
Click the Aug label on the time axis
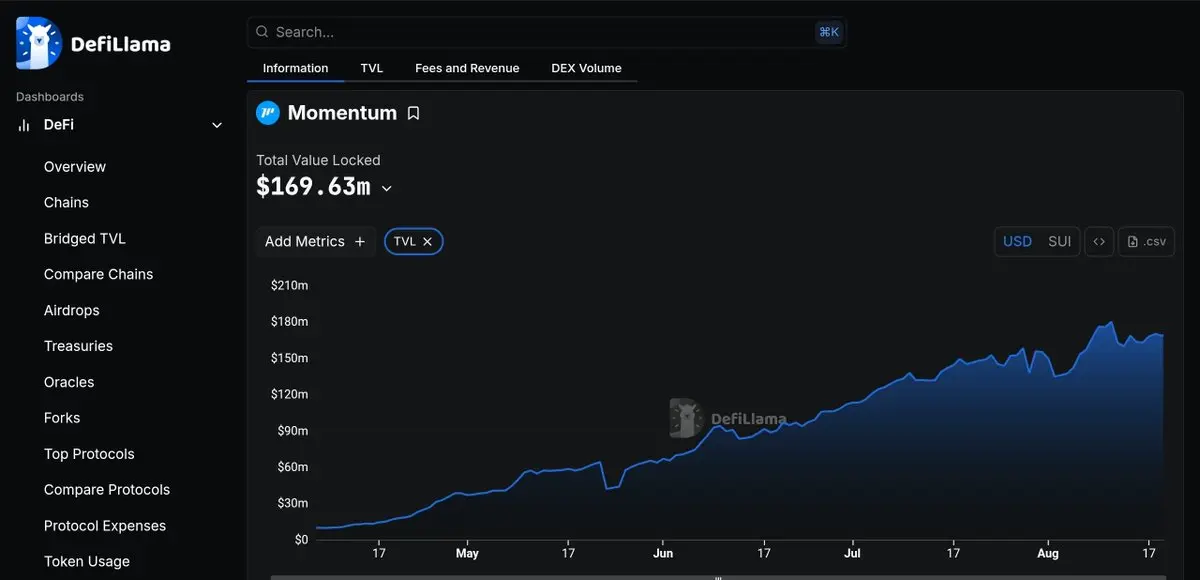point(1048,553)
